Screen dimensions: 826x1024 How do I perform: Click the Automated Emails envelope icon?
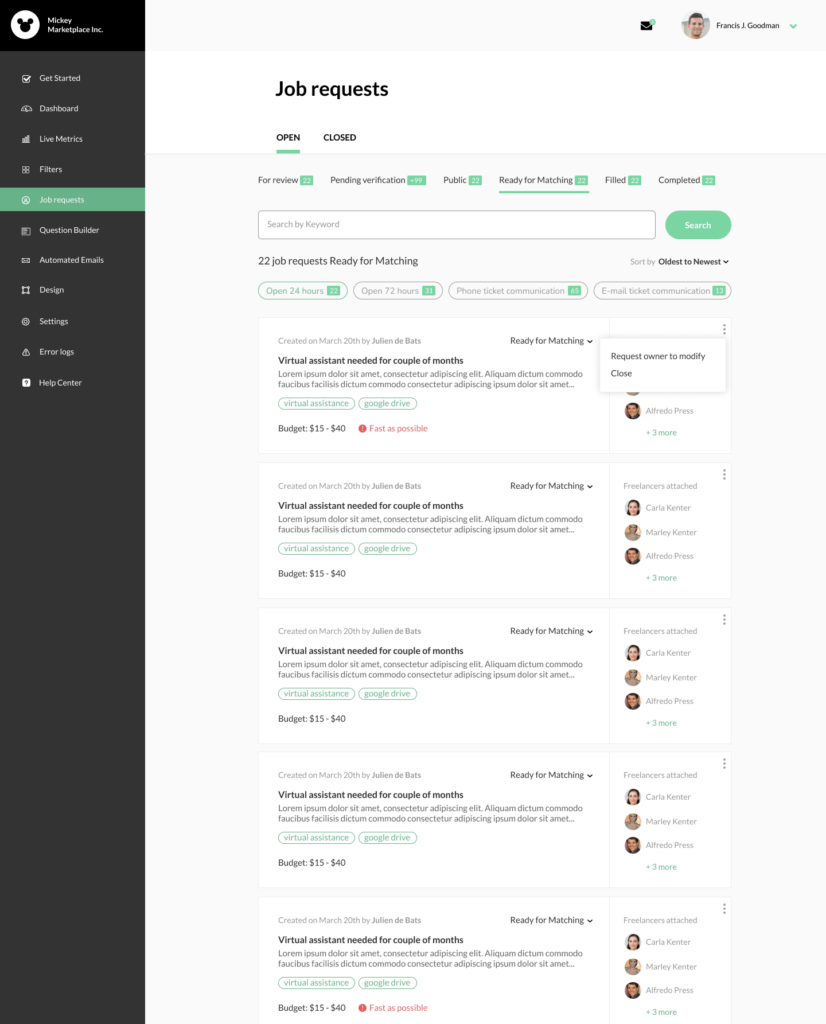pyautogui.click(x=26, y=261)
